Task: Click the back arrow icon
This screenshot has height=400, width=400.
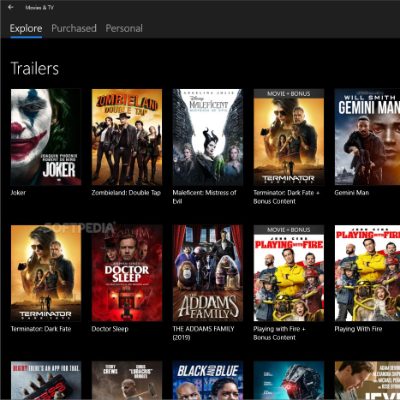Action: (x=11, y=7)
